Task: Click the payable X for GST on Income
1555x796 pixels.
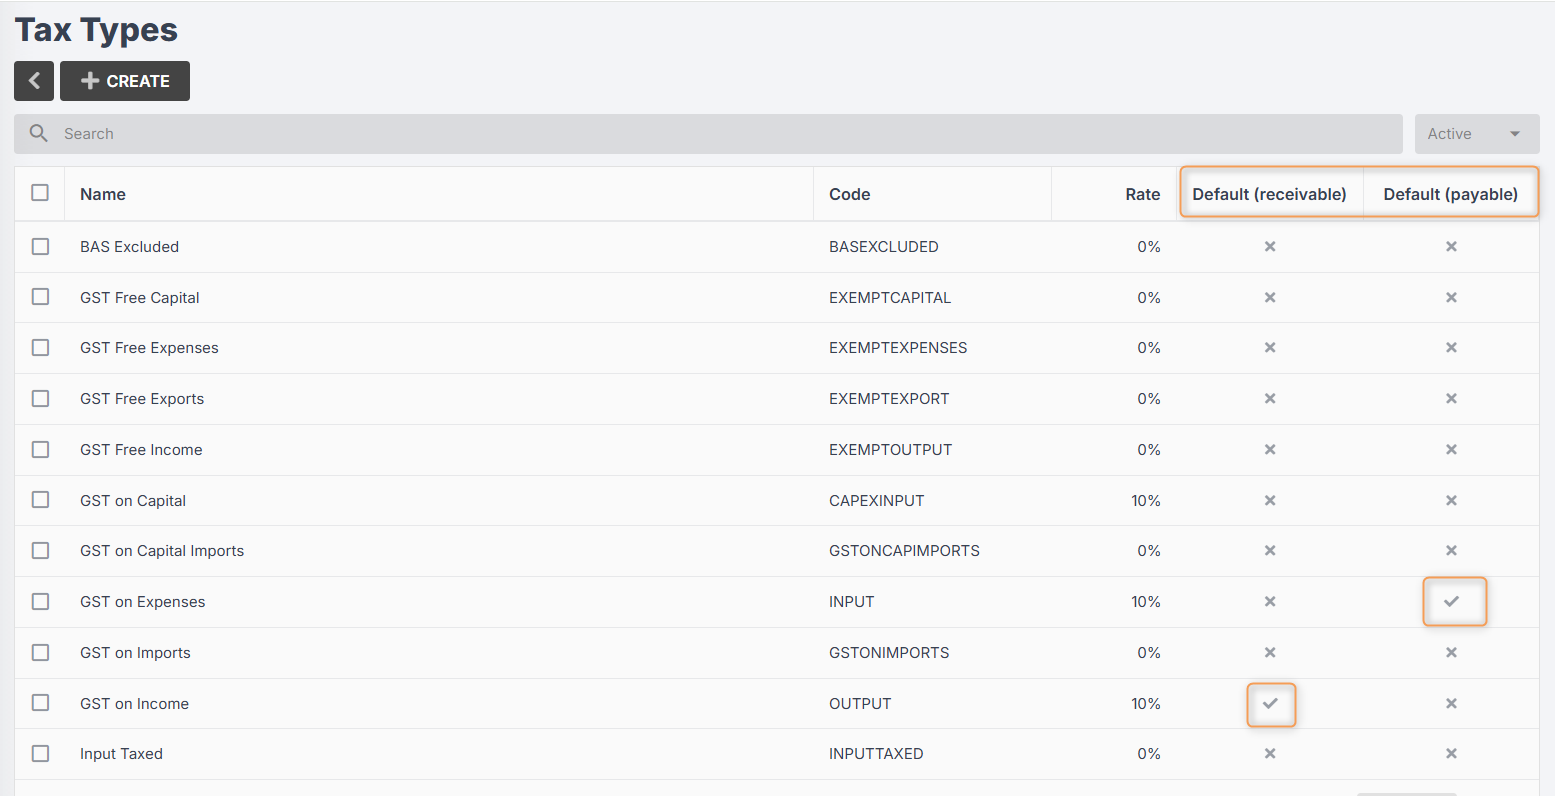Action: click(1451, 703)
